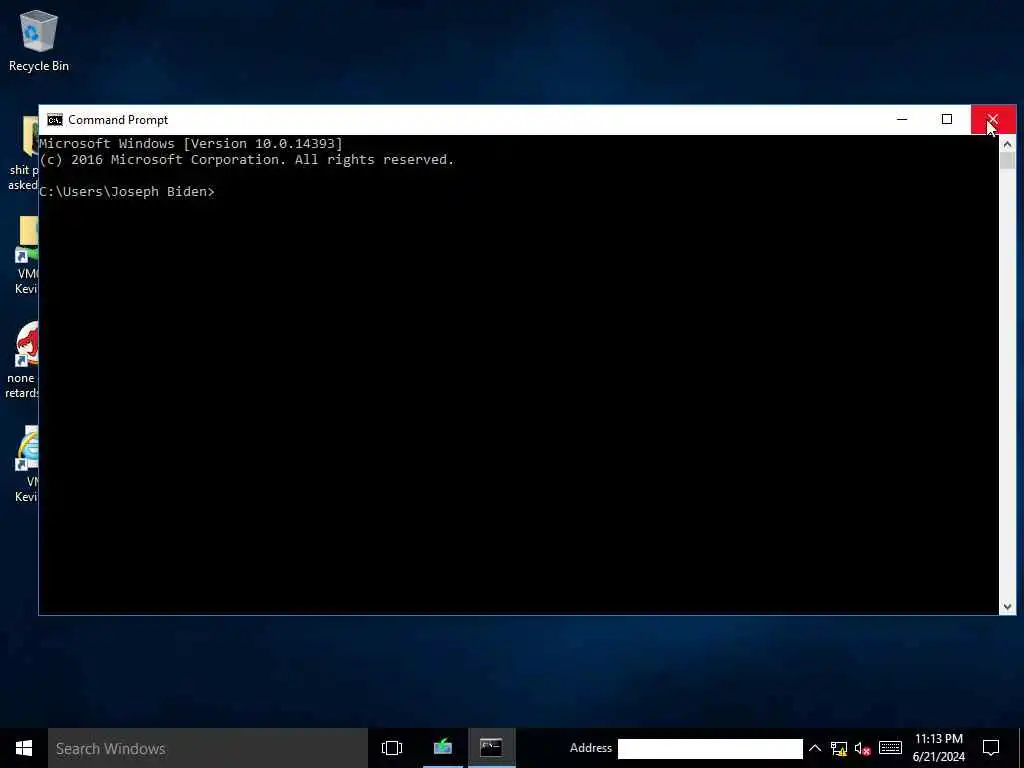Click the Microsoft Windows version text line
The image size is (1024, 768).
(191, 144)
